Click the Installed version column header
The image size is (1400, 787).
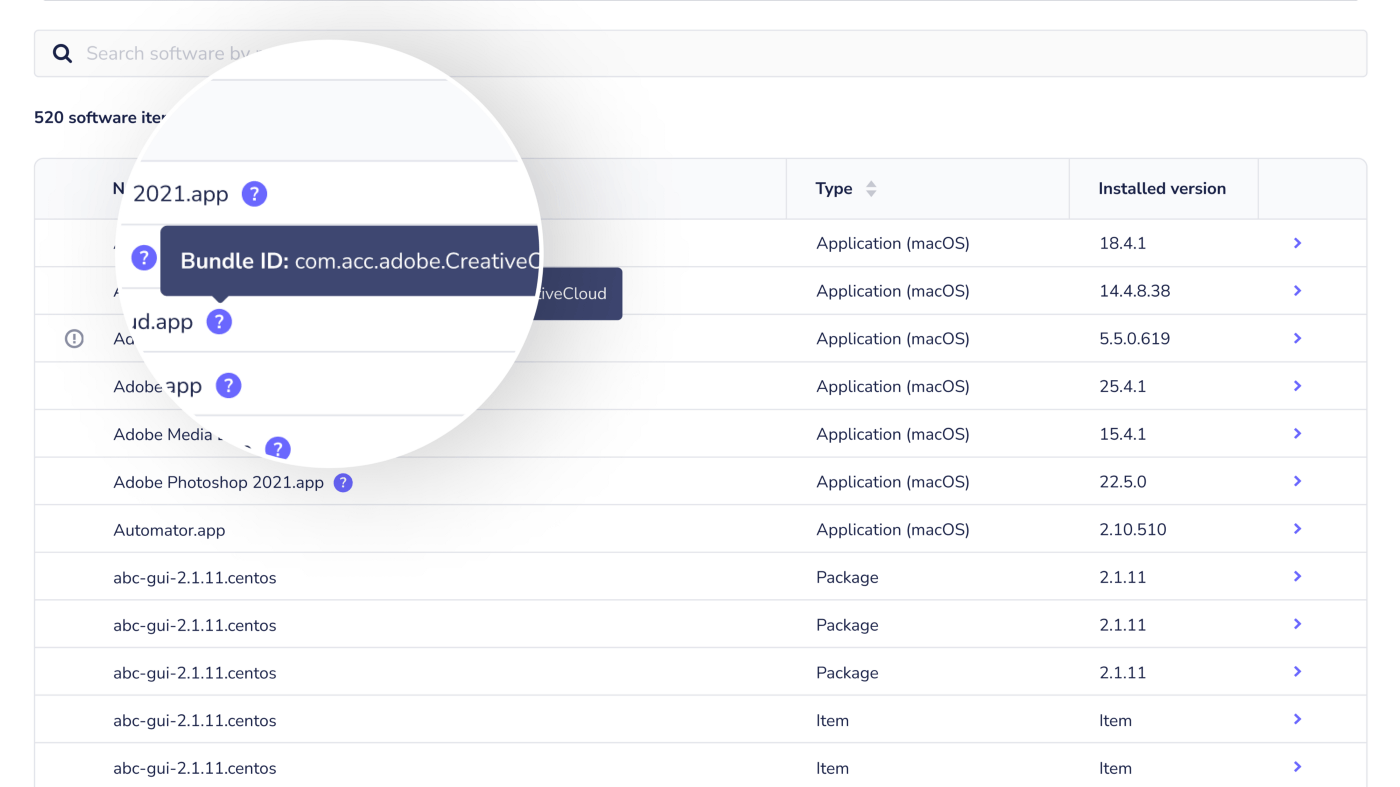(x=1162, y=189)
